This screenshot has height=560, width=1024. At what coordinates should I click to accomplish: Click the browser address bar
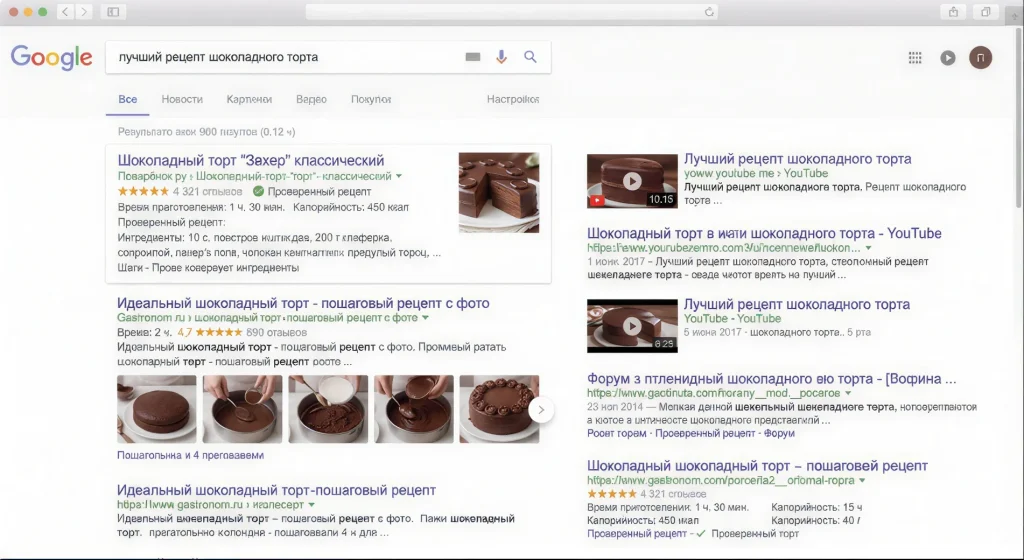tap(511, 12)
